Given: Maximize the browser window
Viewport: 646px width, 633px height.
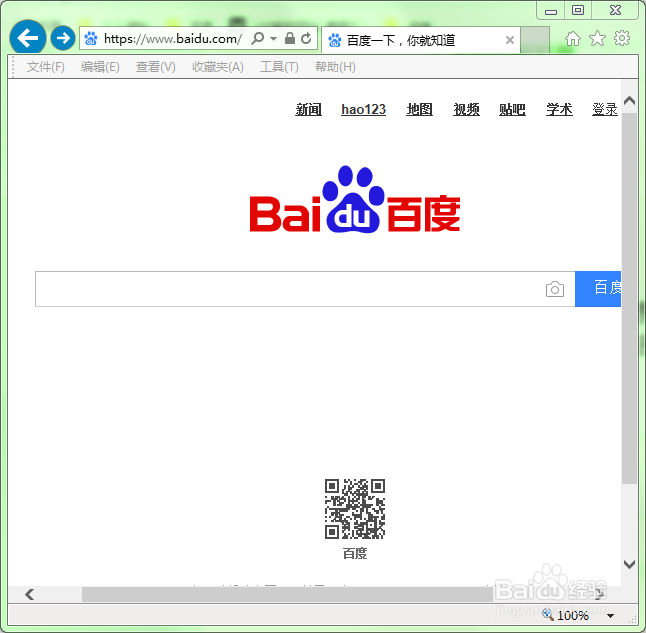Looking at the screenshot, I should coord(578,11).
